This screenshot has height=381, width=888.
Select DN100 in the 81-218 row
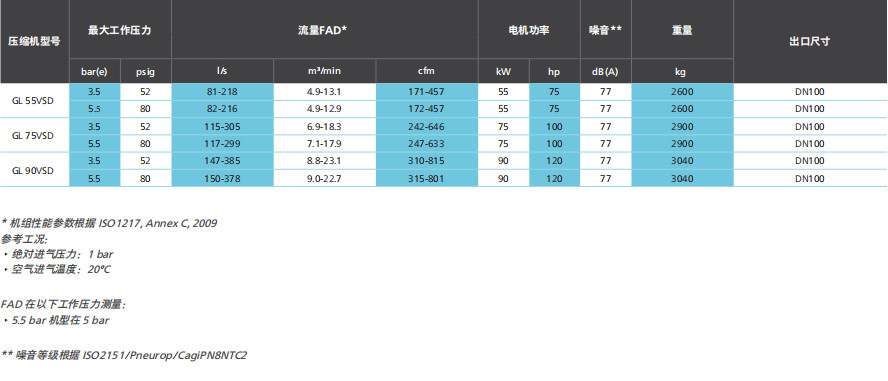[x=810, y=92]
